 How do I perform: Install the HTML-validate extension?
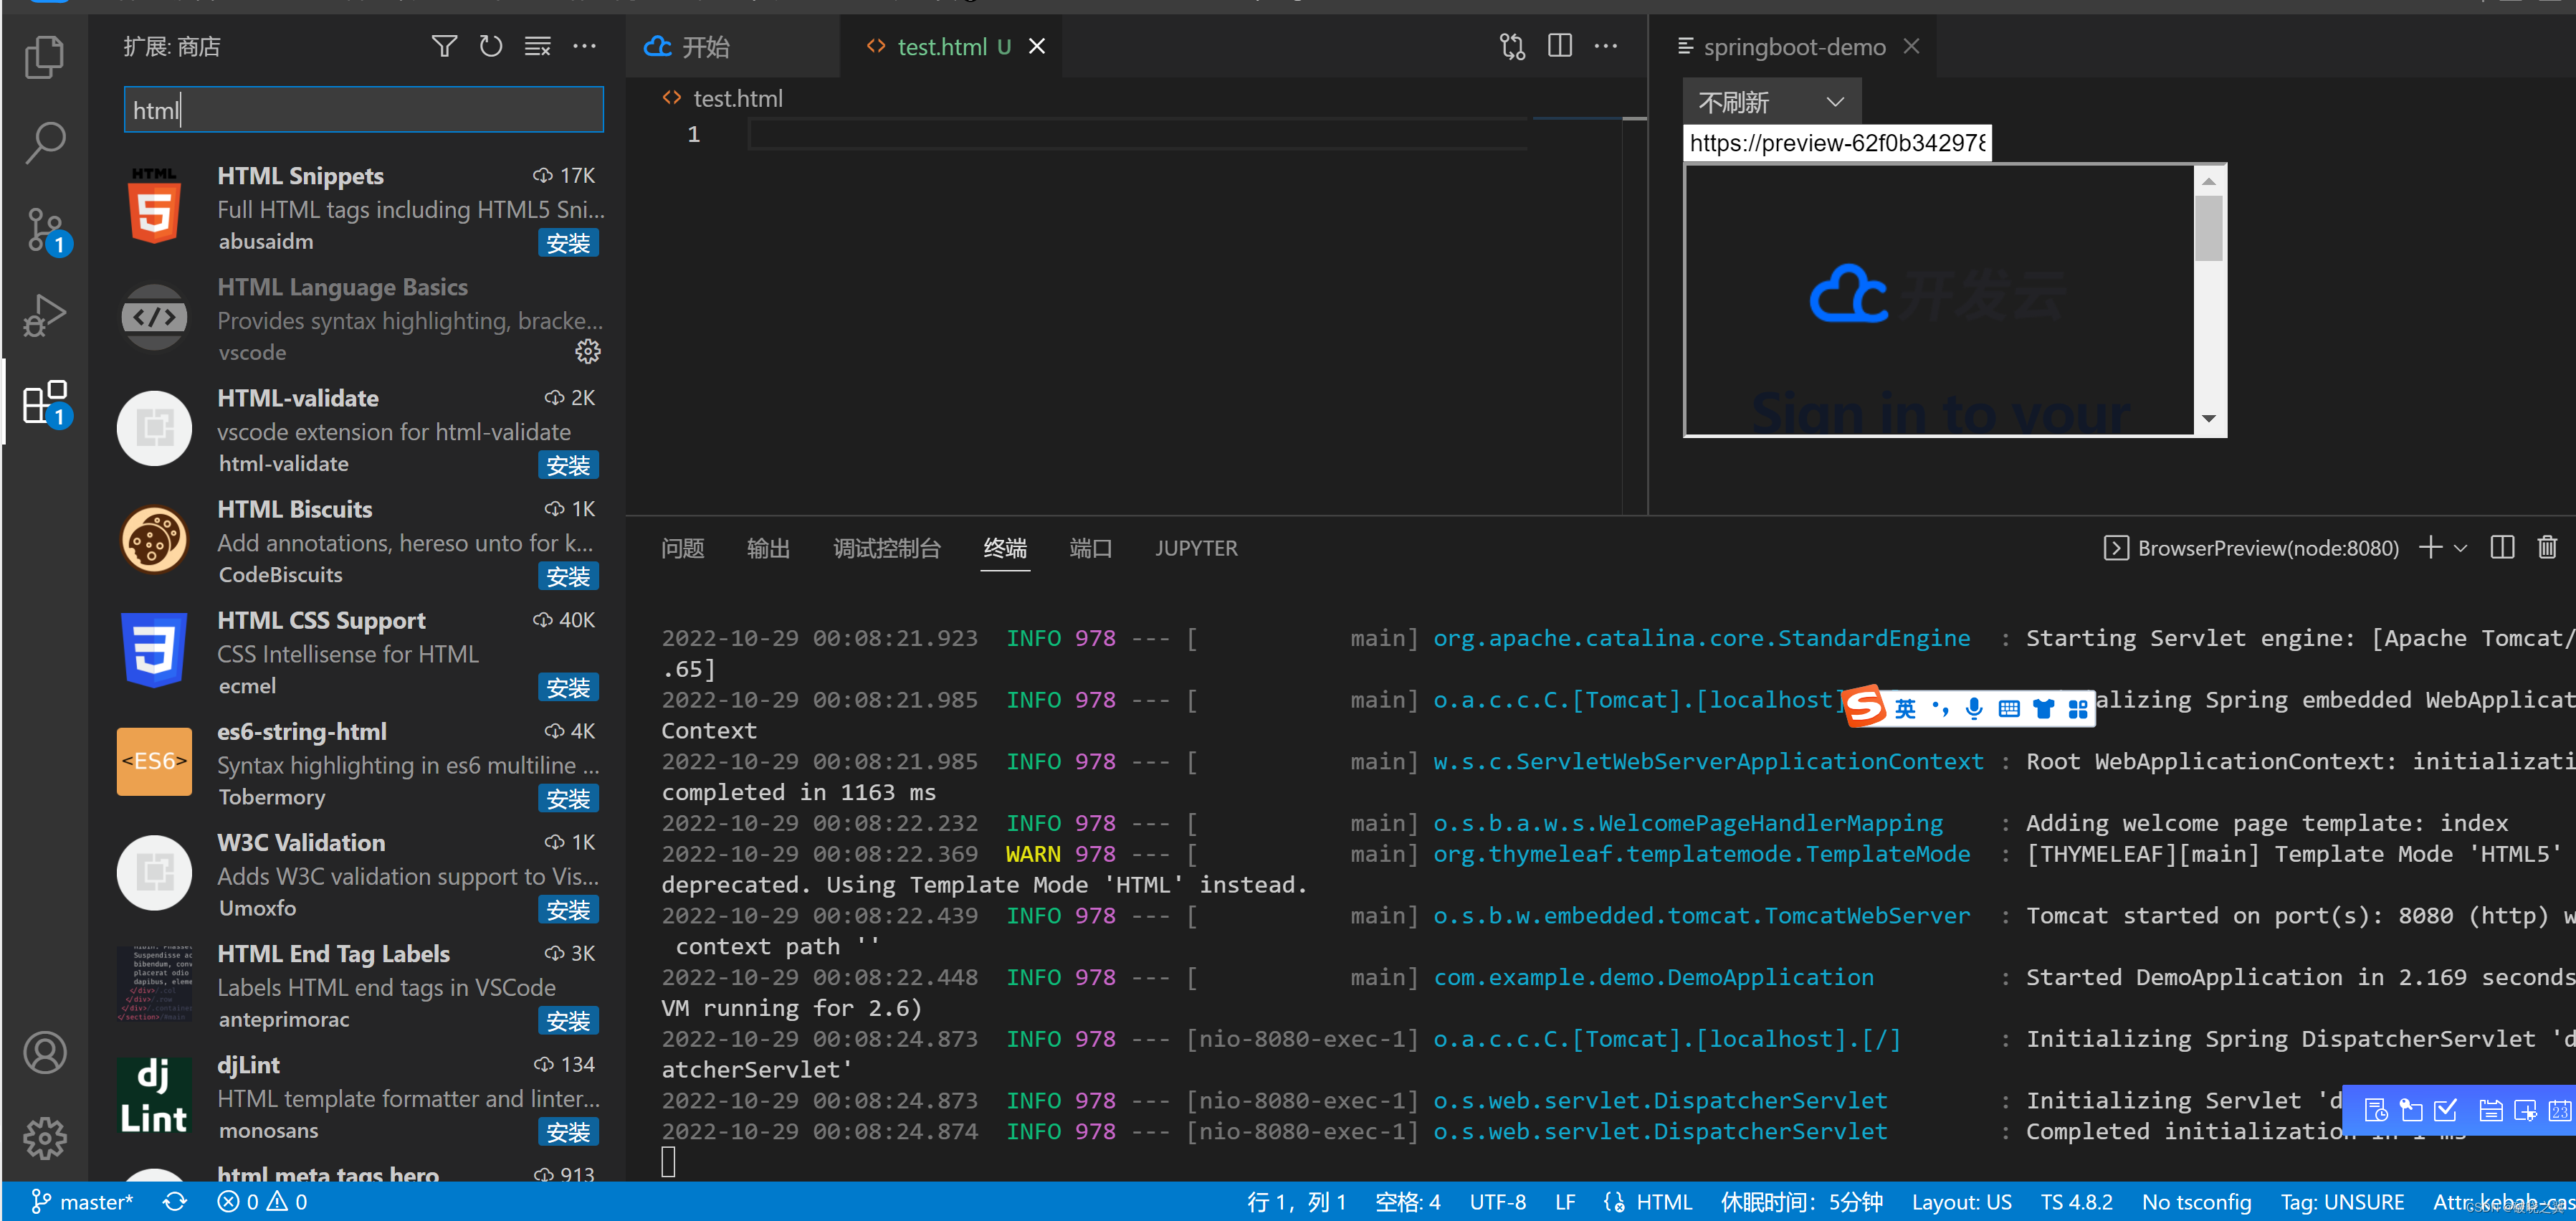pos(568,465)
